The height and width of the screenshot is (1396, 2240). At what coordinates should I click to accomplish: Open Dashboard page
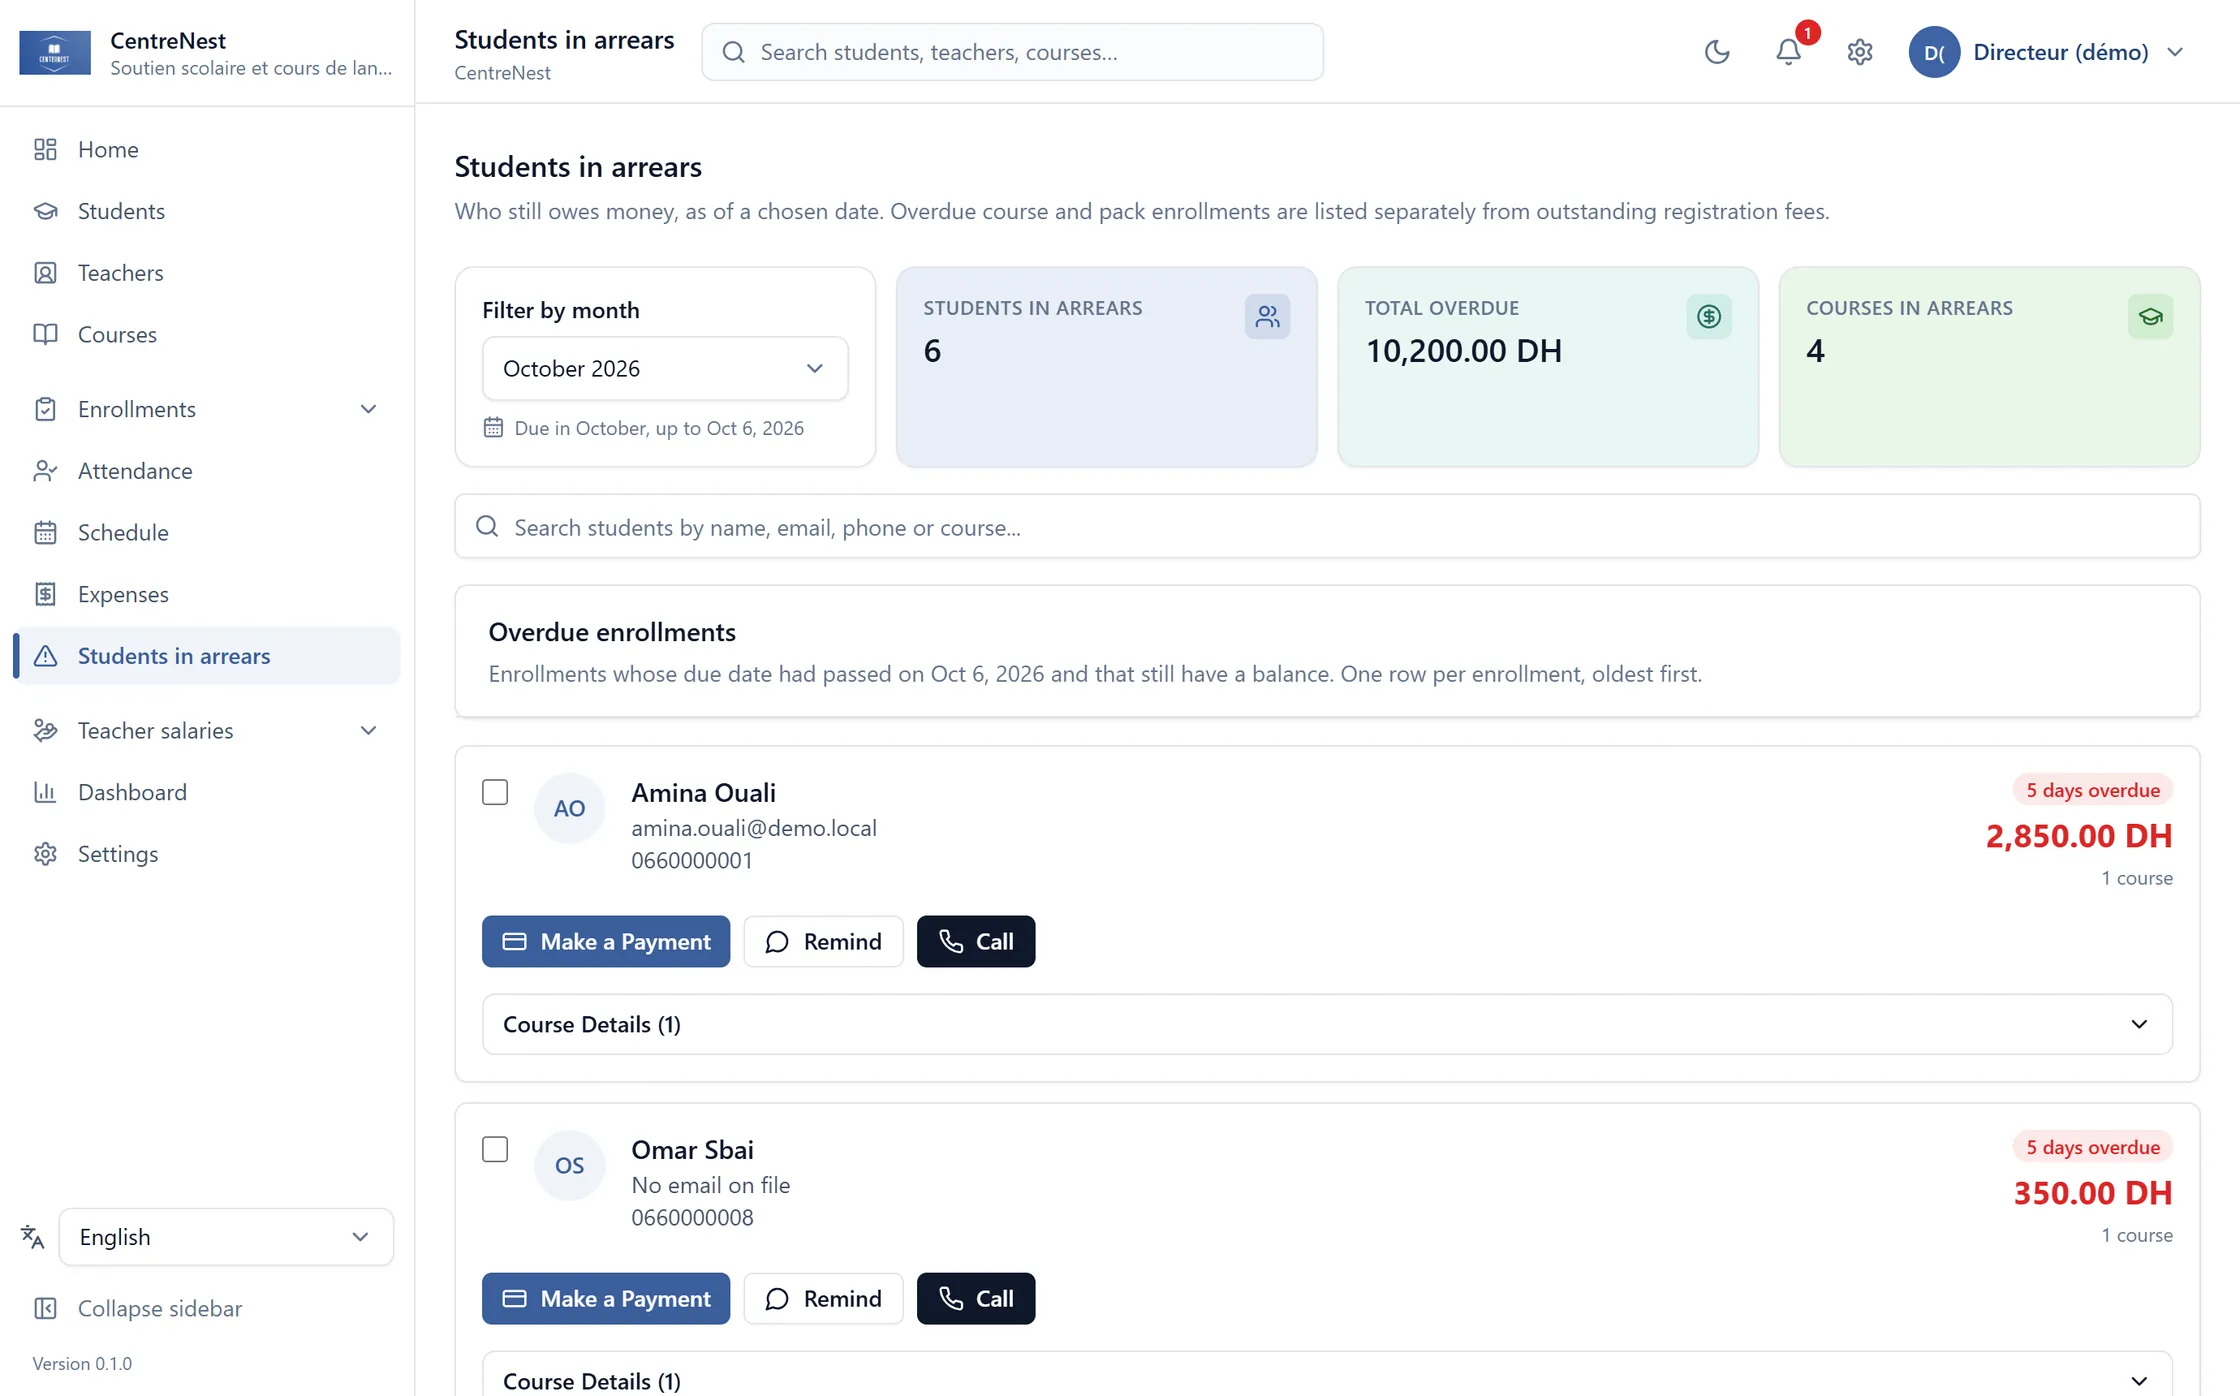207,792
